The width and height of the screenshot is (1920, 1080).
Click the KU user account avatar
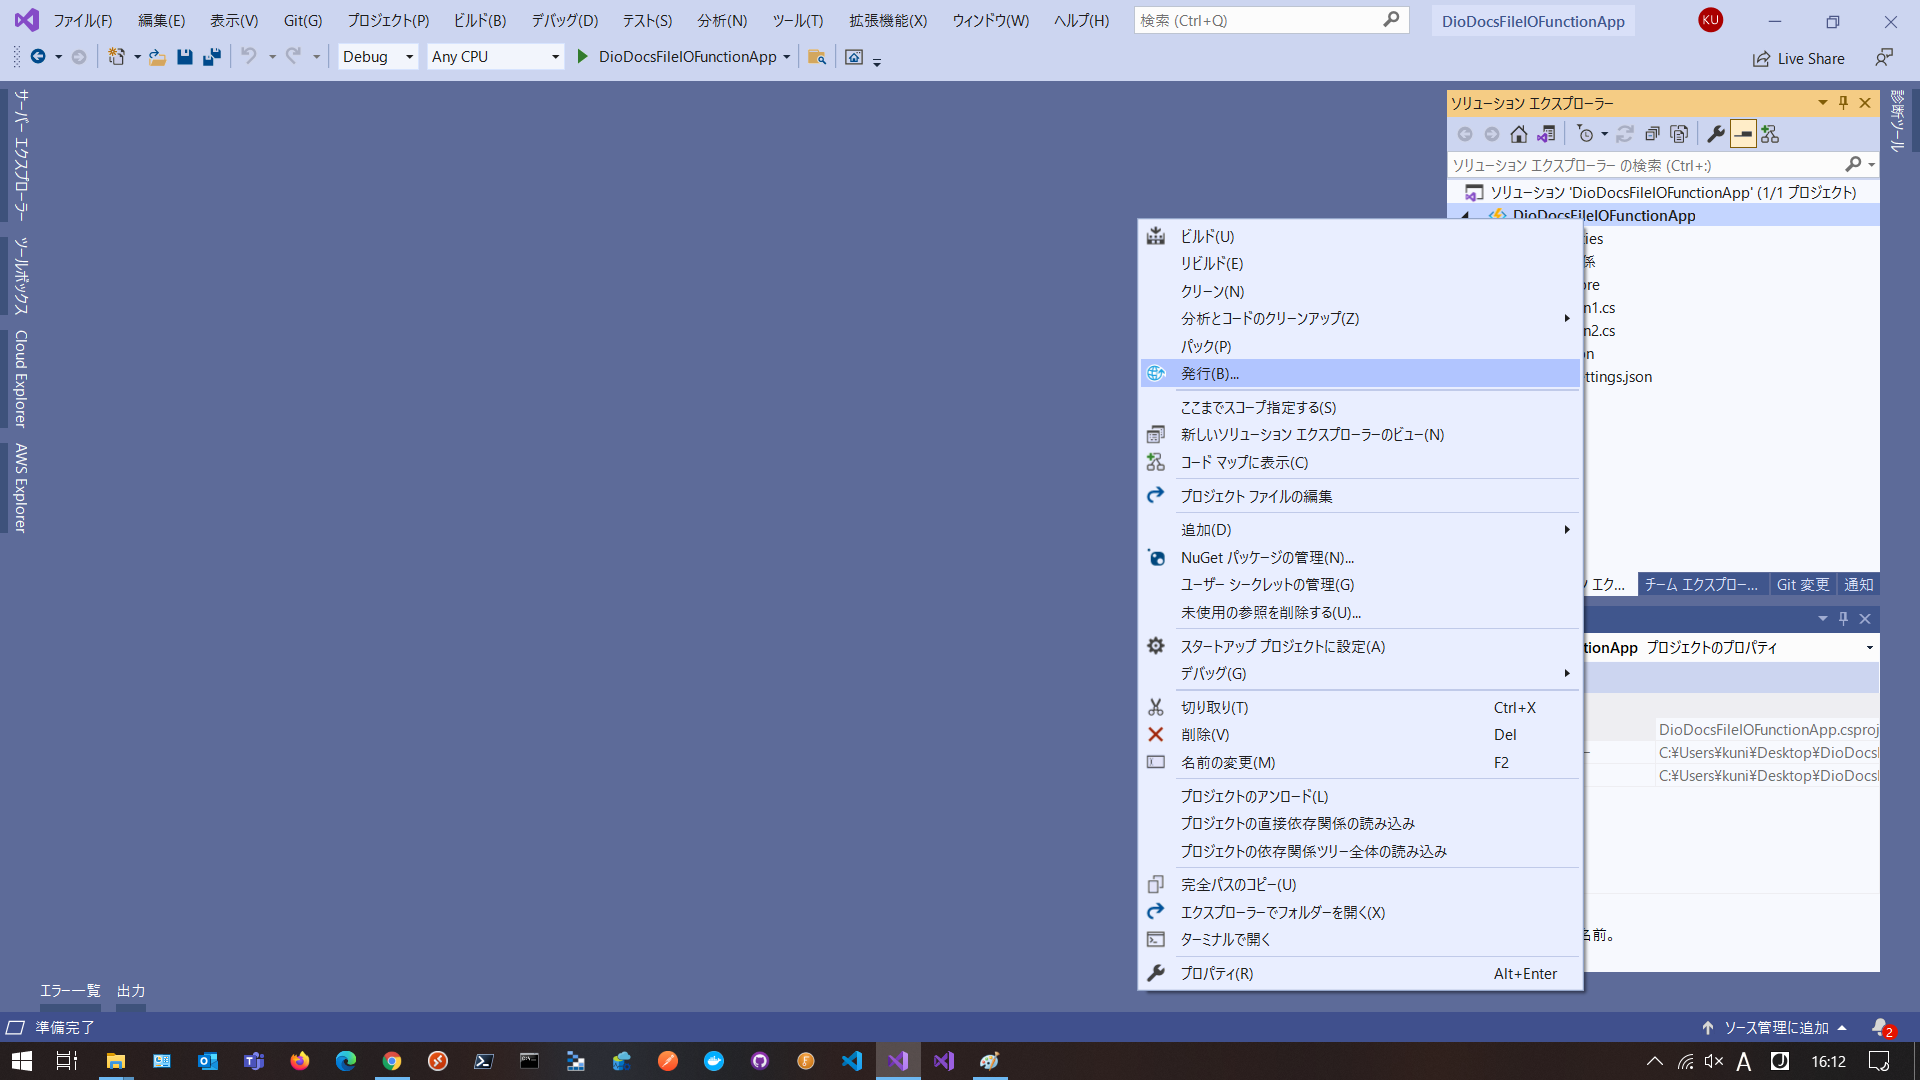tap(1710, 20)
